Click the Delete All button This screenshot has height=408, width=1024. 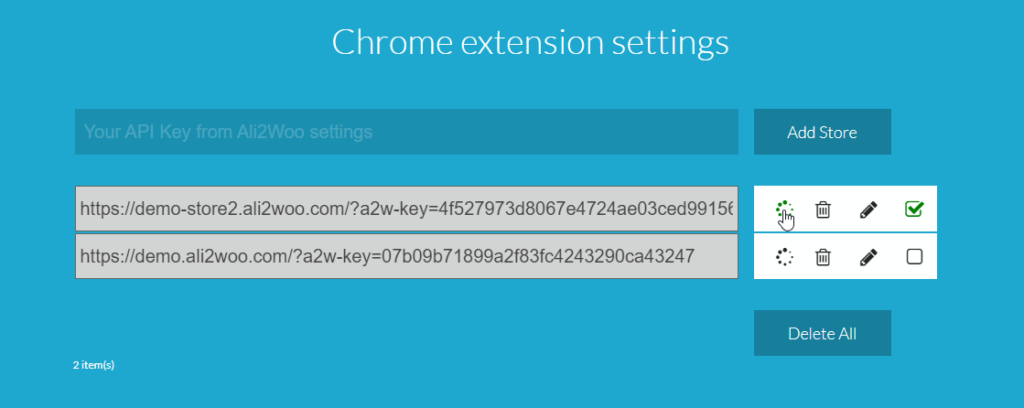tap(822, 333)
